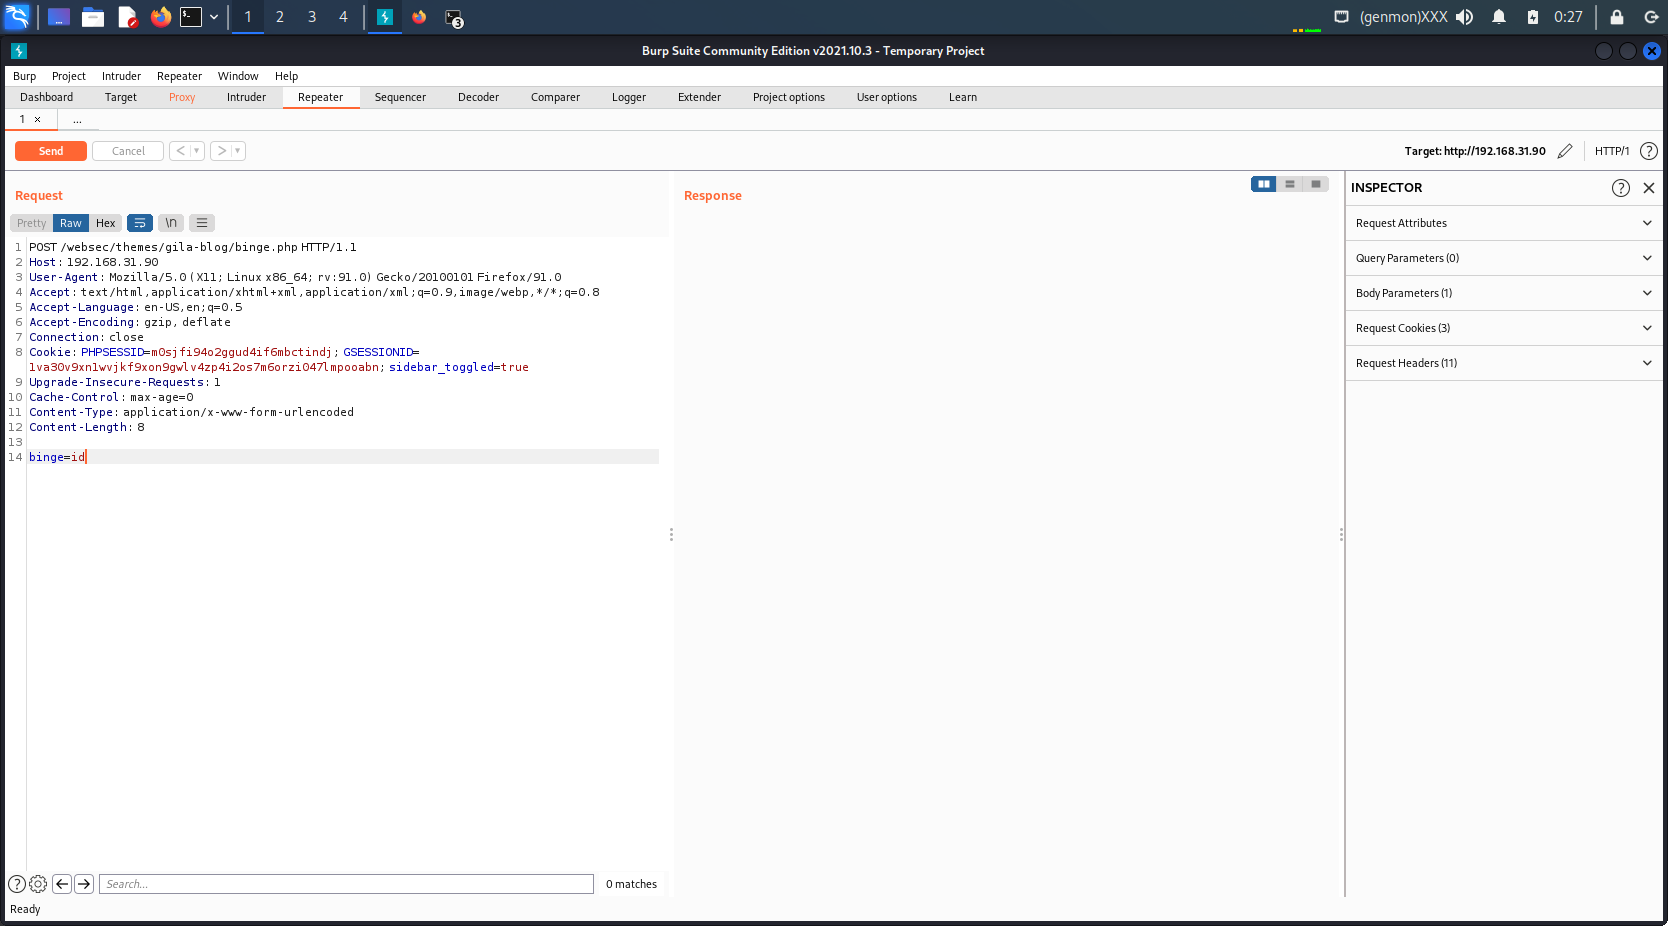Switch to Comparer tab
Viewport: 1668px width, 926px height.
click(555, 97)
